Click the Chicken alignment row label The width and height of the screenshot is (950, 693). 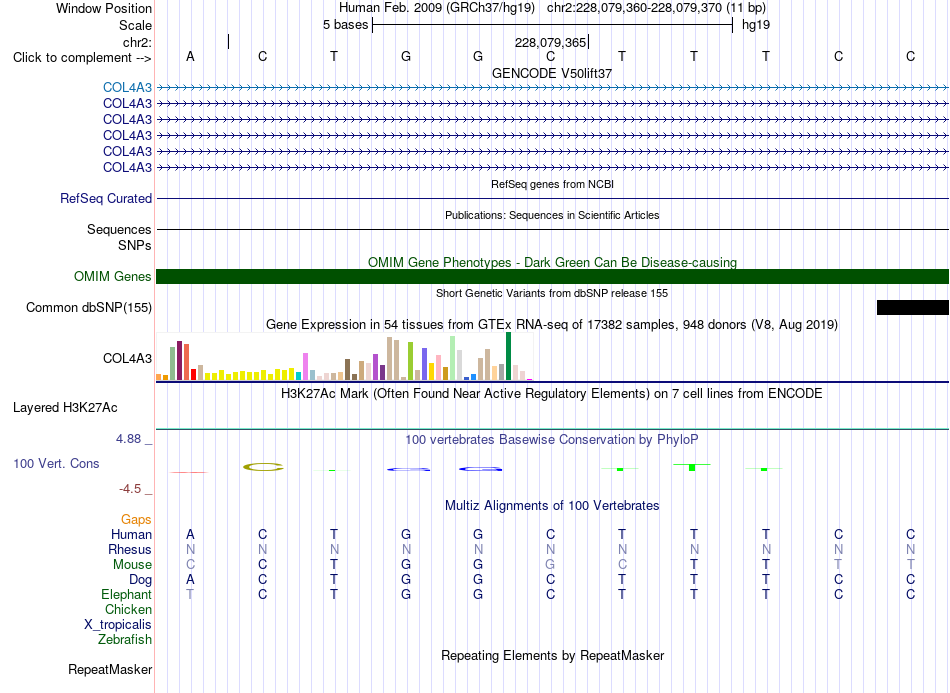tap(128, 609)
